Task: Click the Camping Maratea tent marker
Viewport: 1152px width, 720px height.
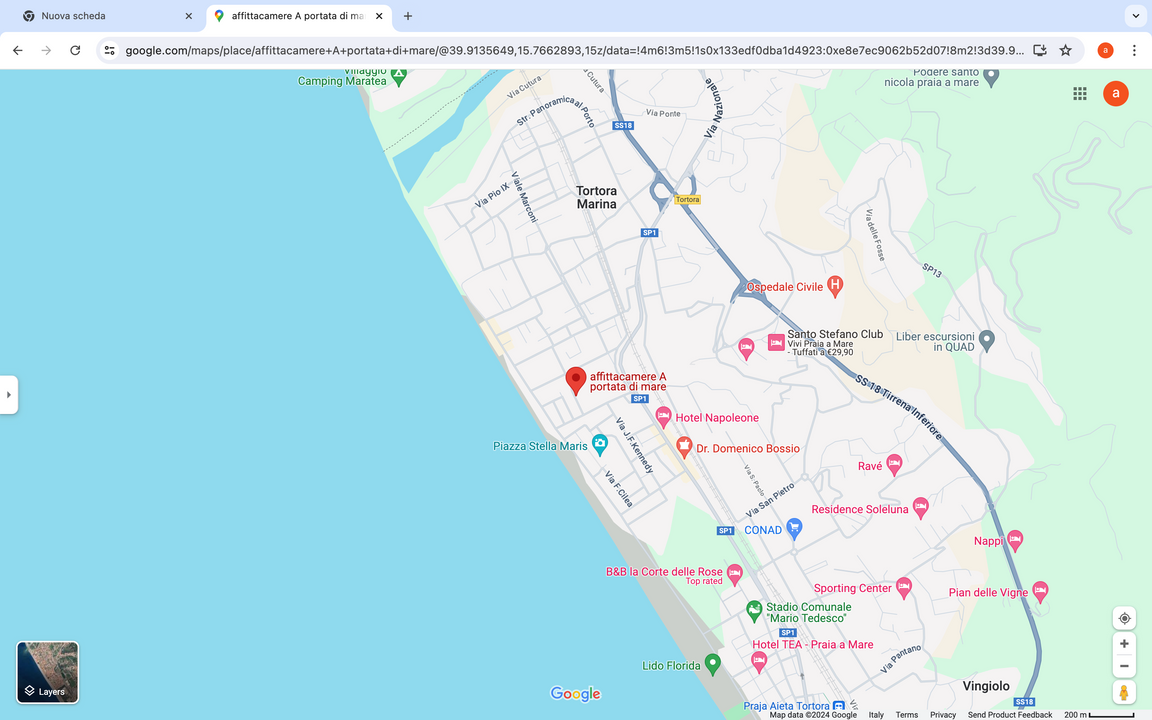Action: tap(398, 76)
